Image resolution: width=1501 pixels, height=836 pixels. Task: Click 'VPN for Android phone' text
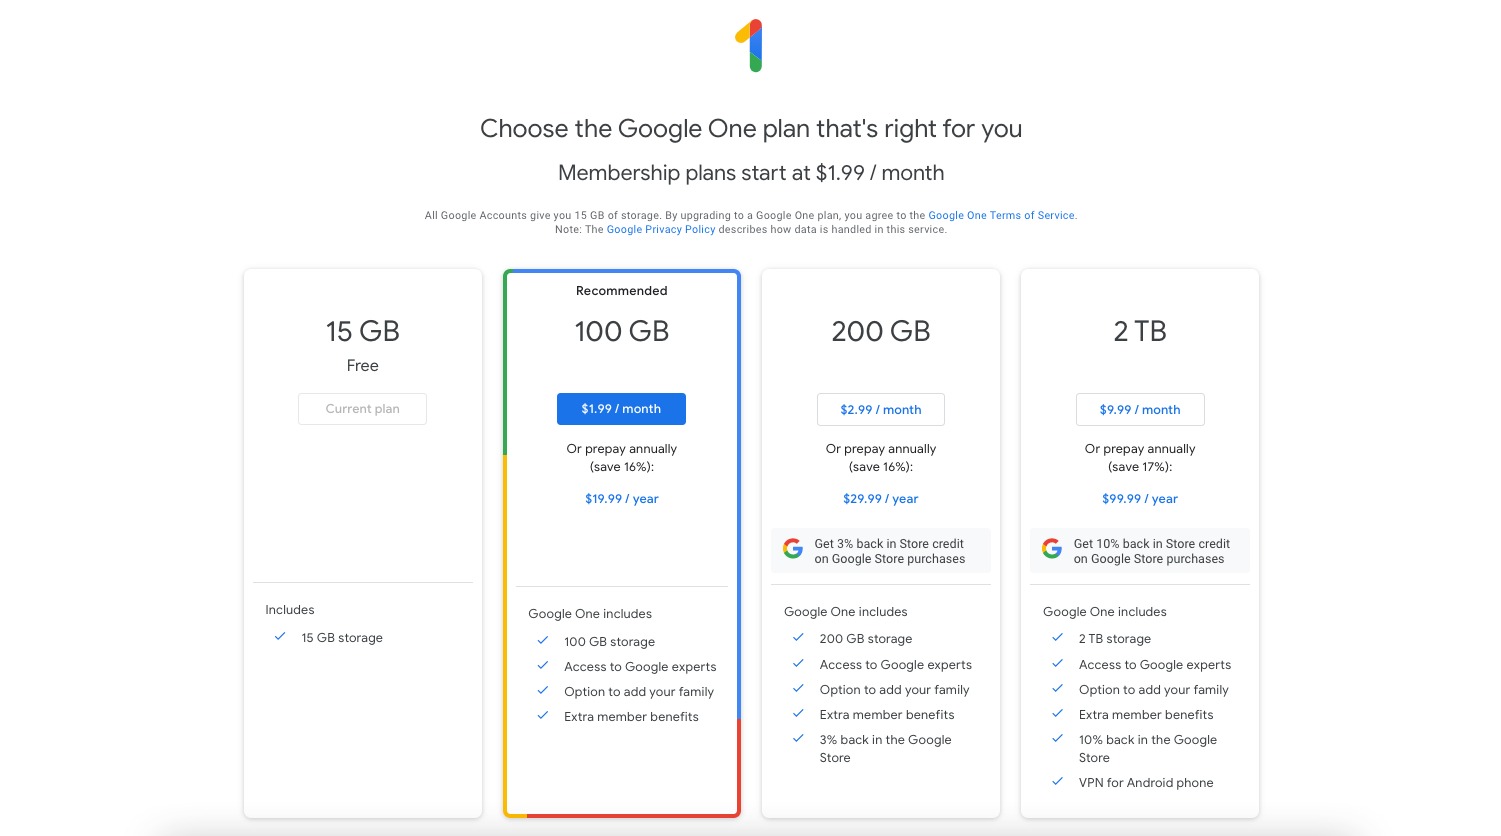coord(1146,783)
